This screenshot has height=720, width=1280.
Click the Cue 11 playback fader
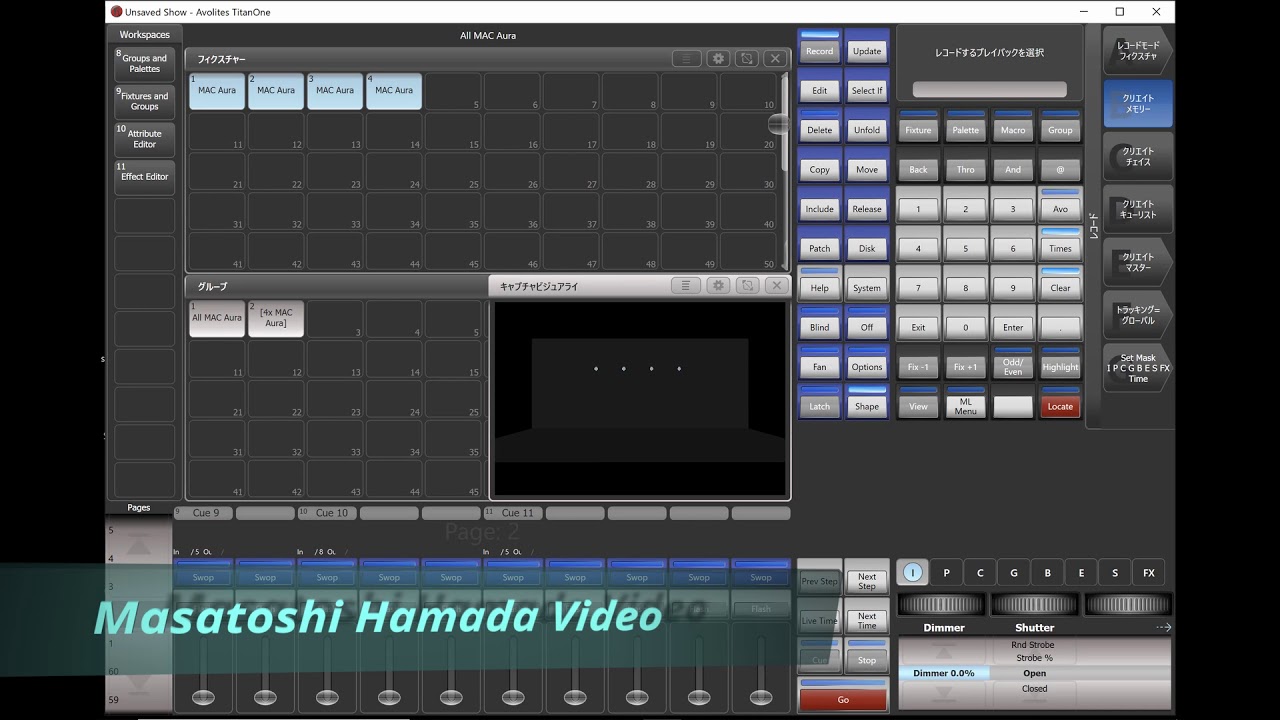[513, 696]
